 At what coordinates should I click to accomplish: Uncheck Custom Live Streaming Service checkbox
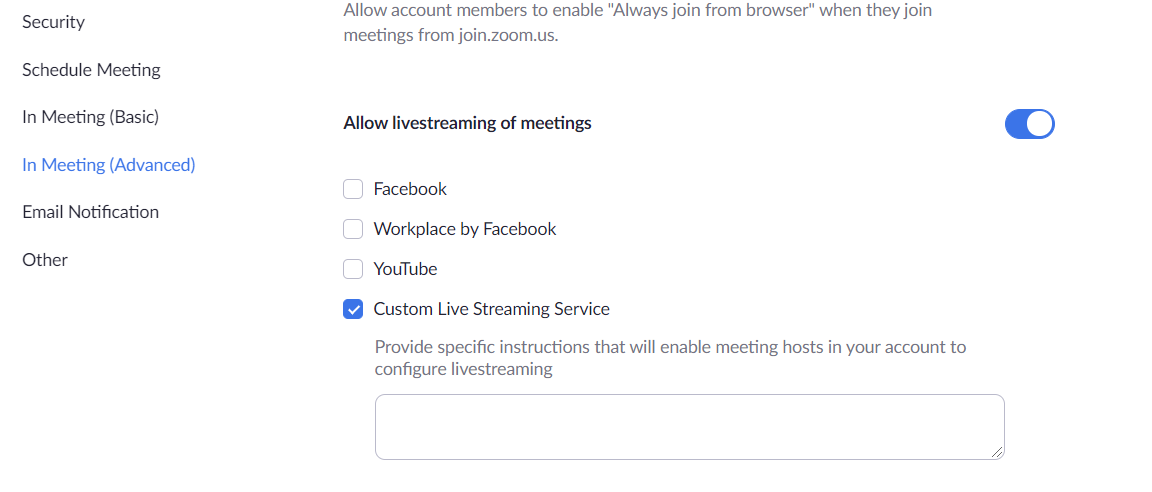click(x=353, y=309)
